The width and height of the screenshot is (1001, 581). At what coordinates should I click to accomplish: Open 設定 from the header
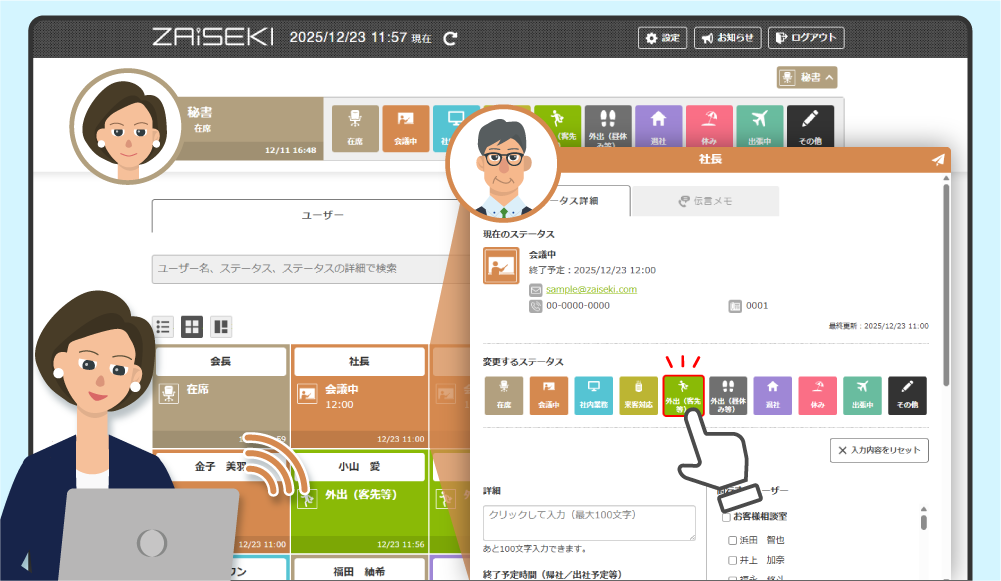point(662,38)
